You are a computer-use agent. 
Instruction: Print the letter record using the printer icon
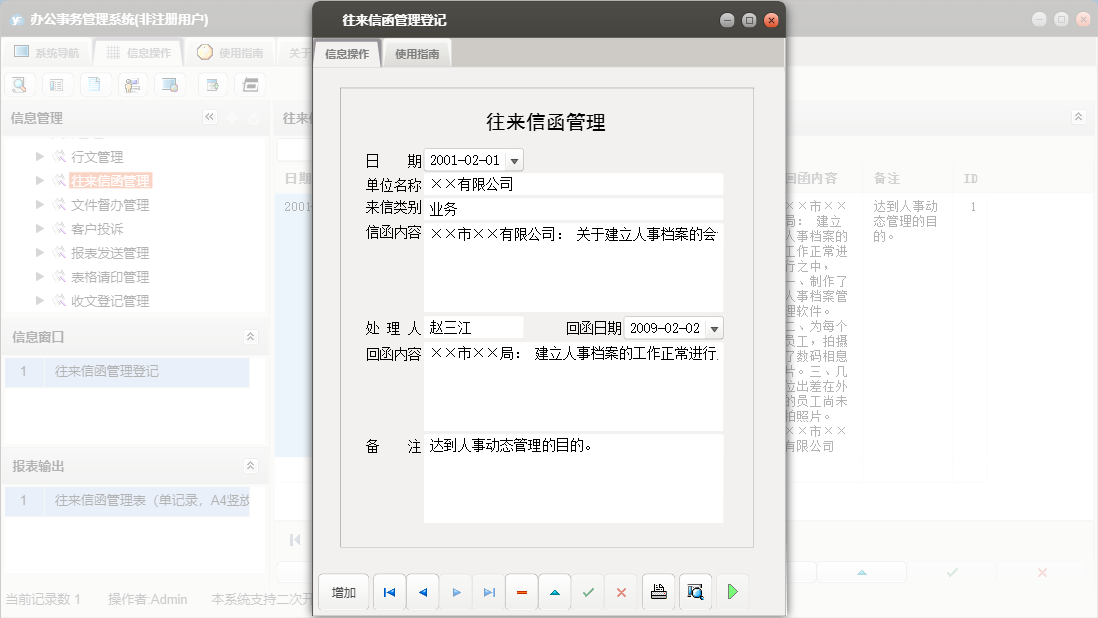pyautogui.click(x=658, y=592)
